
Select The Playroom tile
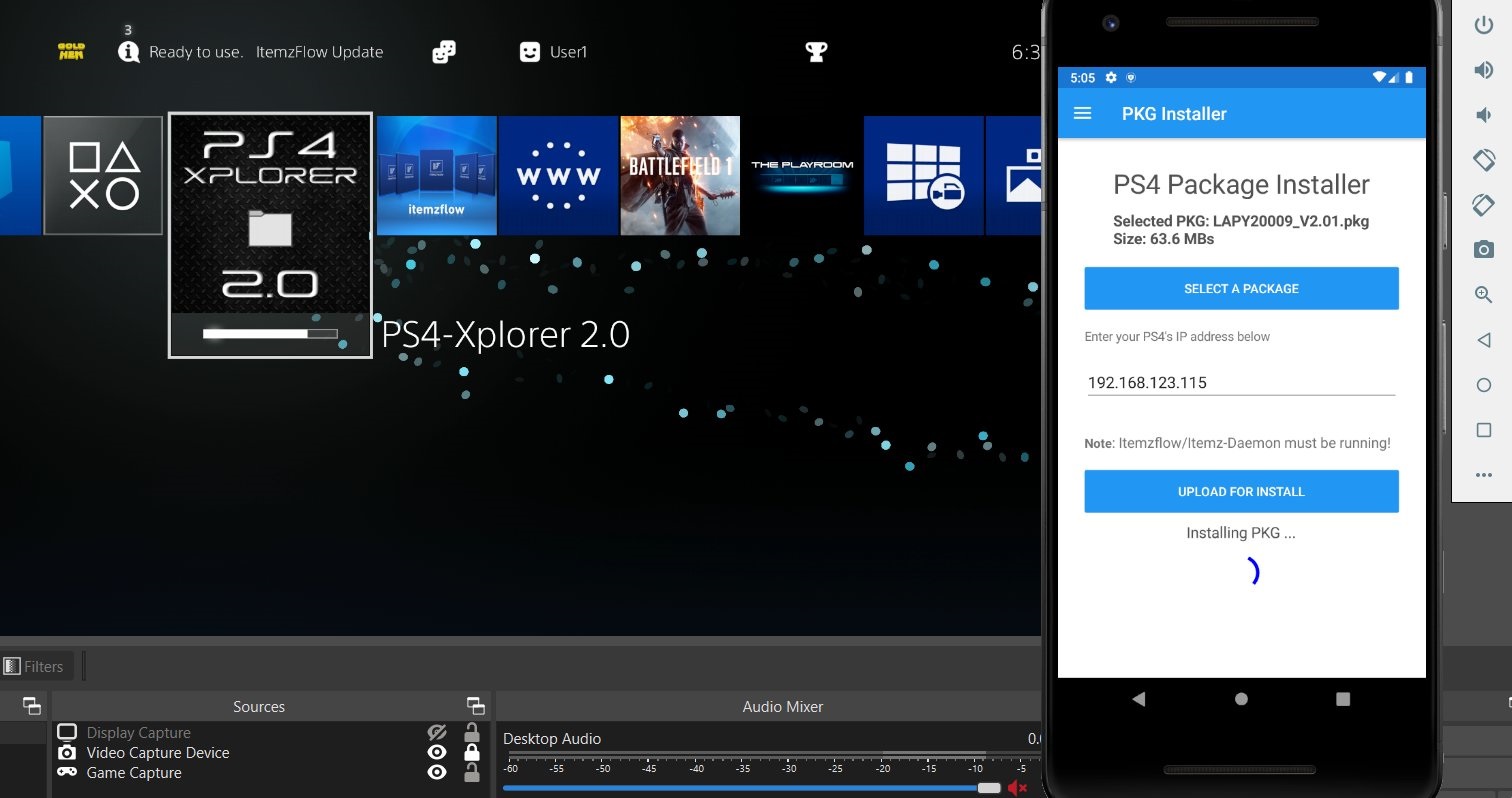(802, 176)
